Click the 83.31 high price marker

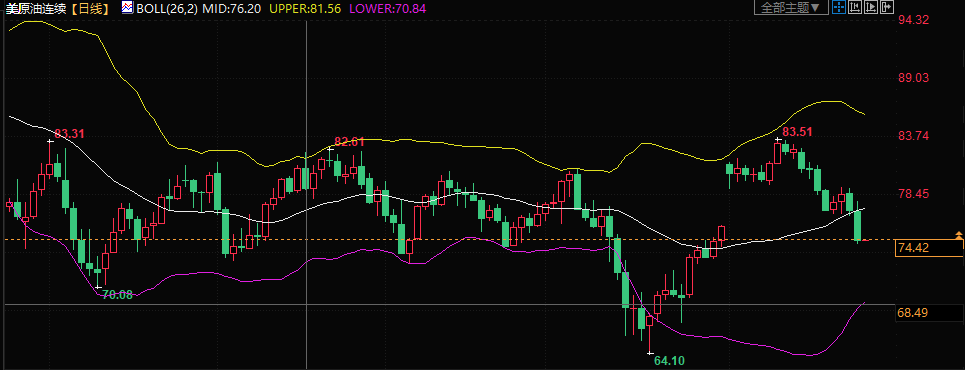(x=69, y=134)
